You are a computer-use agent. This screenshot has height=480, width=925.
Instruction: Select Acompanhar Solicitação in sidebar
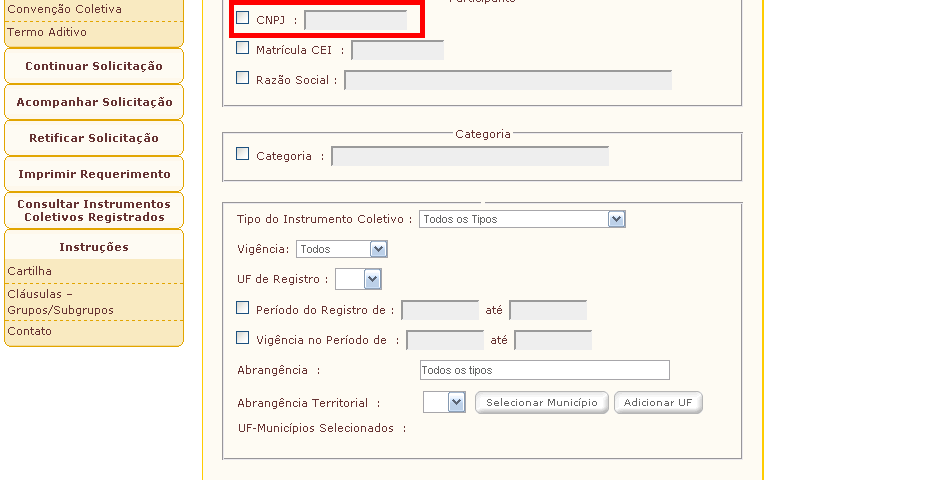(x=94, y=102)
